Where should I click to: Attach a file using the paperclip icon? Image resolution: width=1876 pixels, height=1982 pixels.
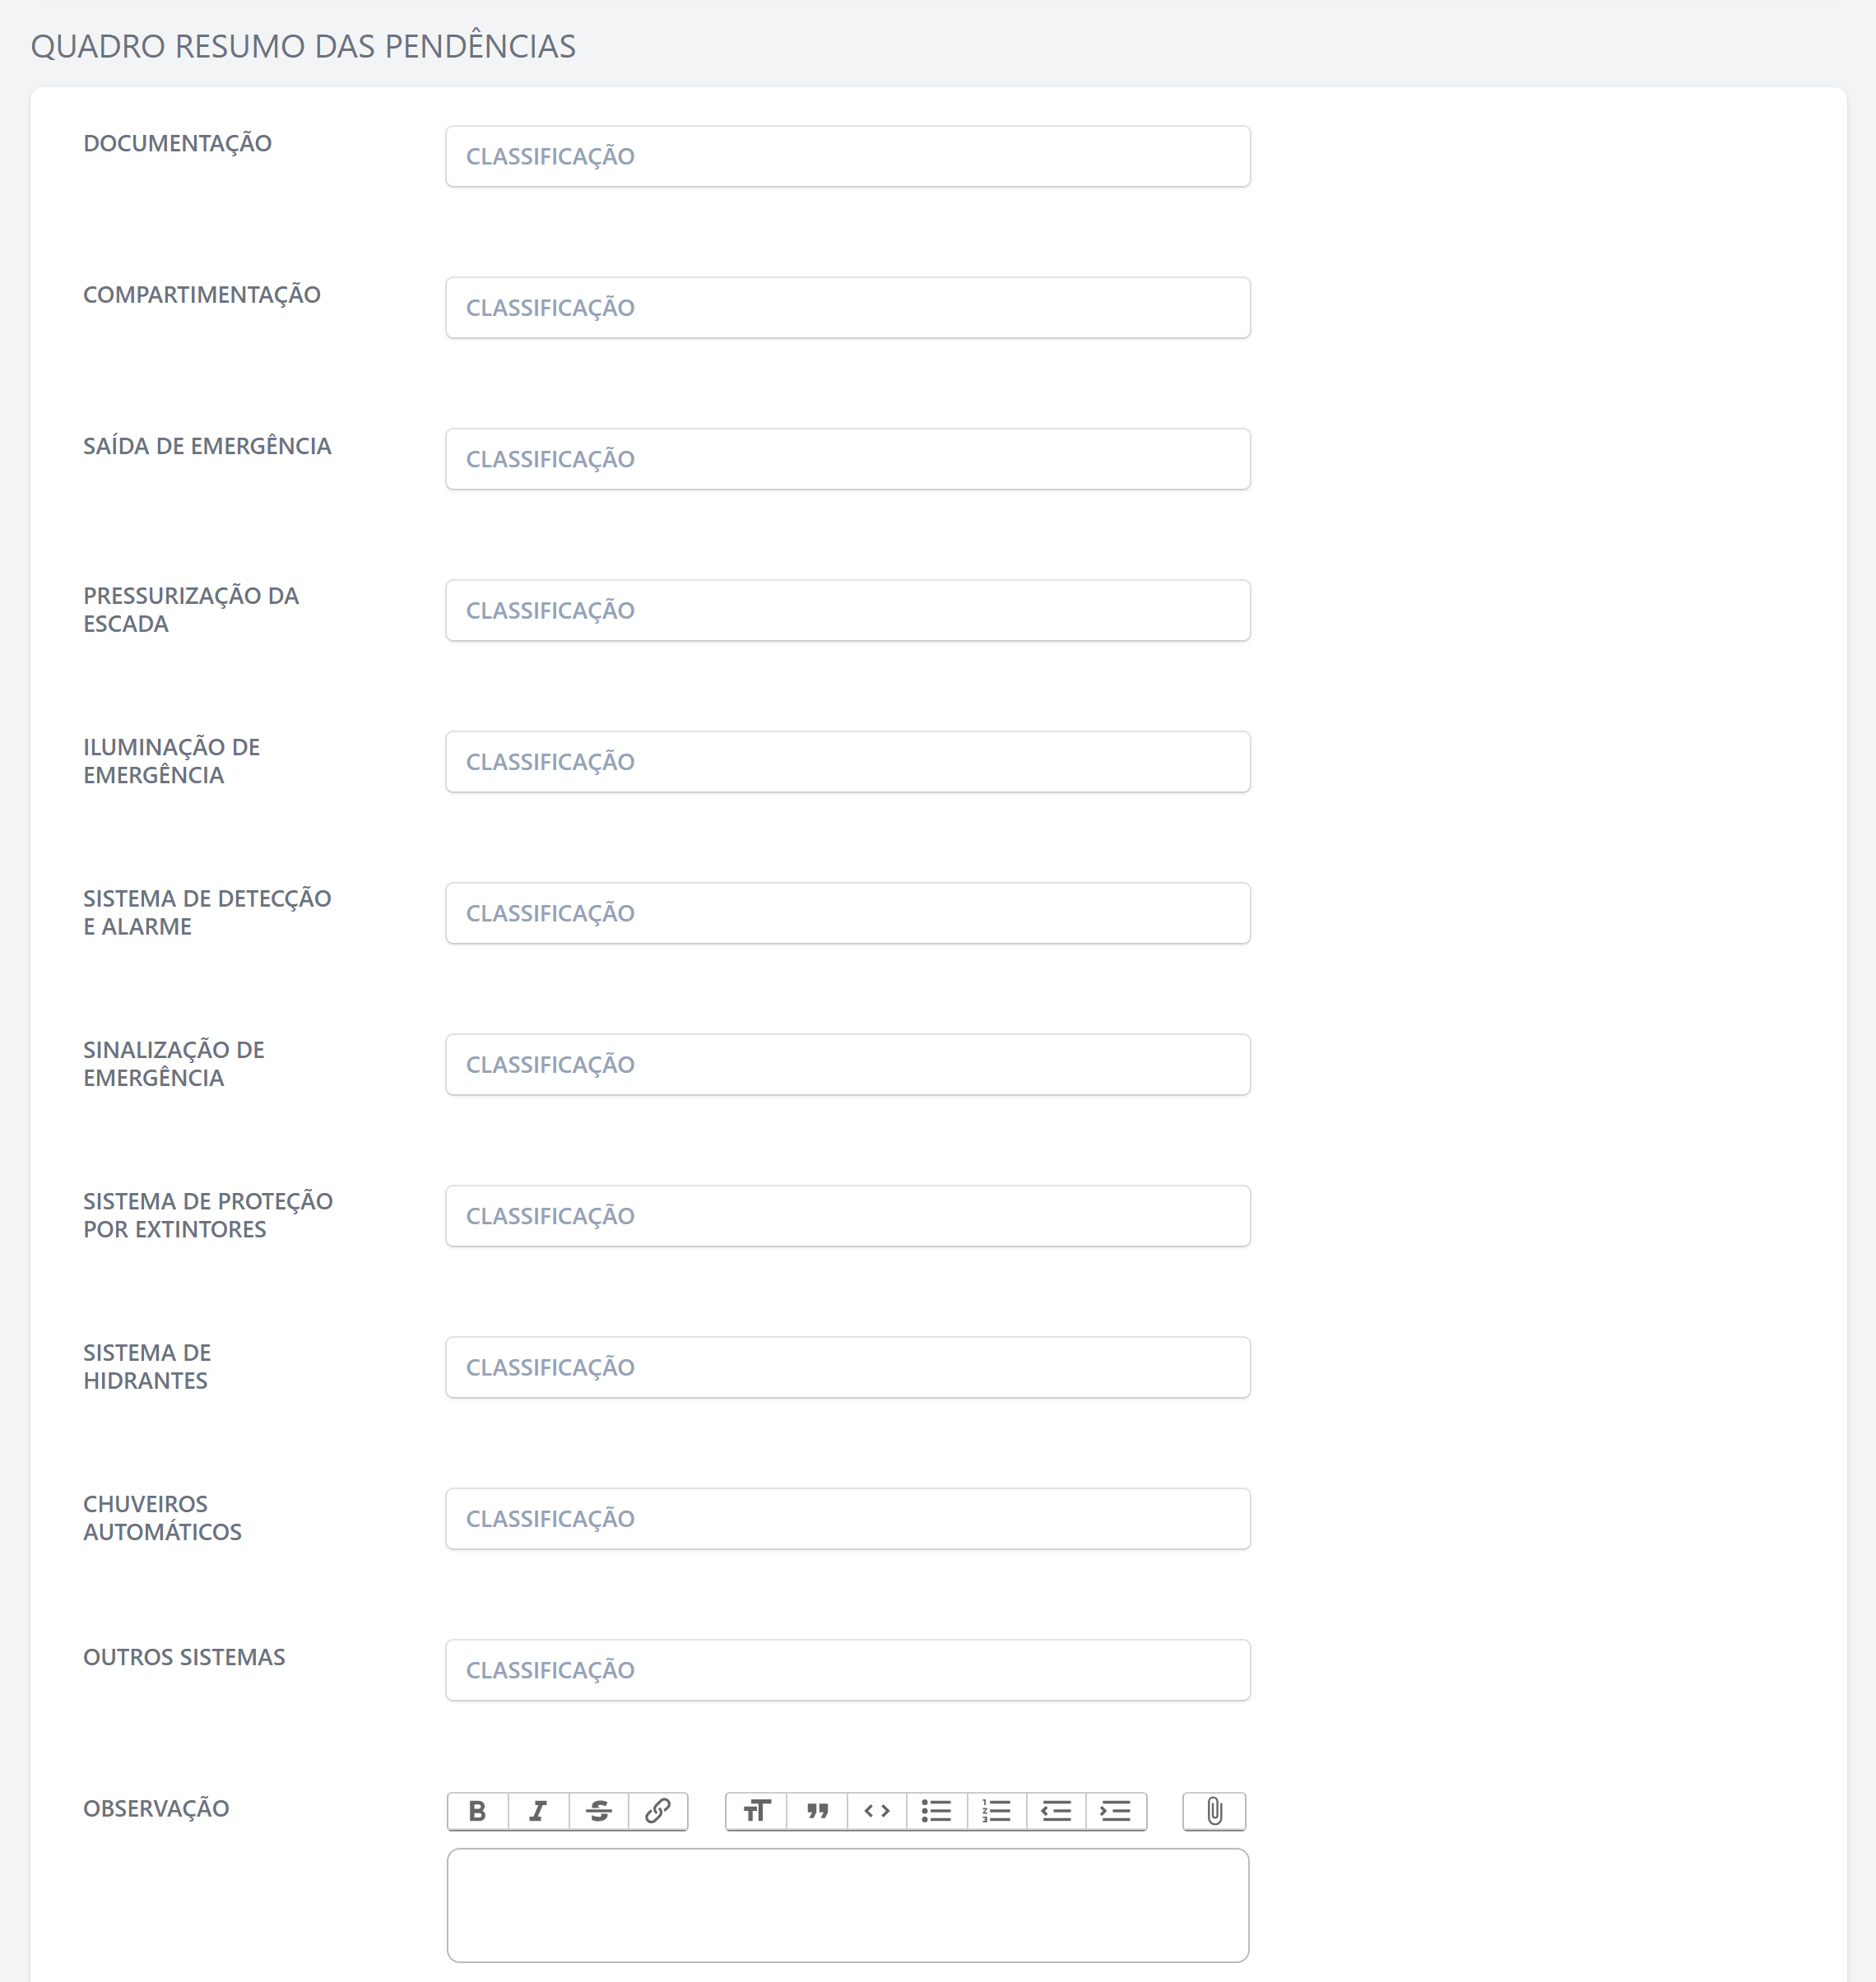click(1214, 1811)
